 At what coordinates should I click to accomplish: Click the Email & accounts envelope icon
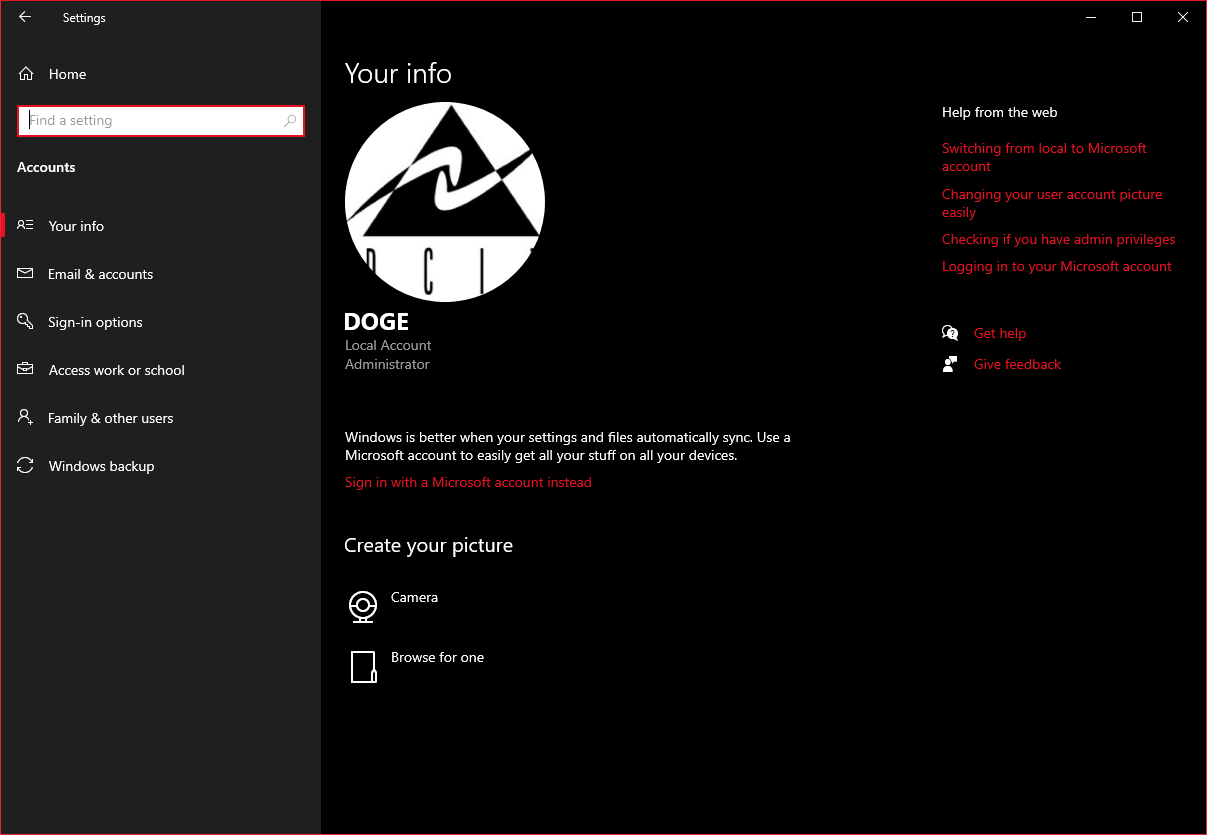(26, 274)
